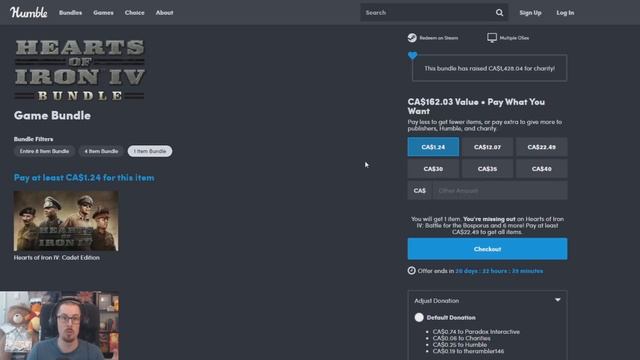Choose the CA$35 price button
This screenshot has height=360, width=640.
(487, 169)
